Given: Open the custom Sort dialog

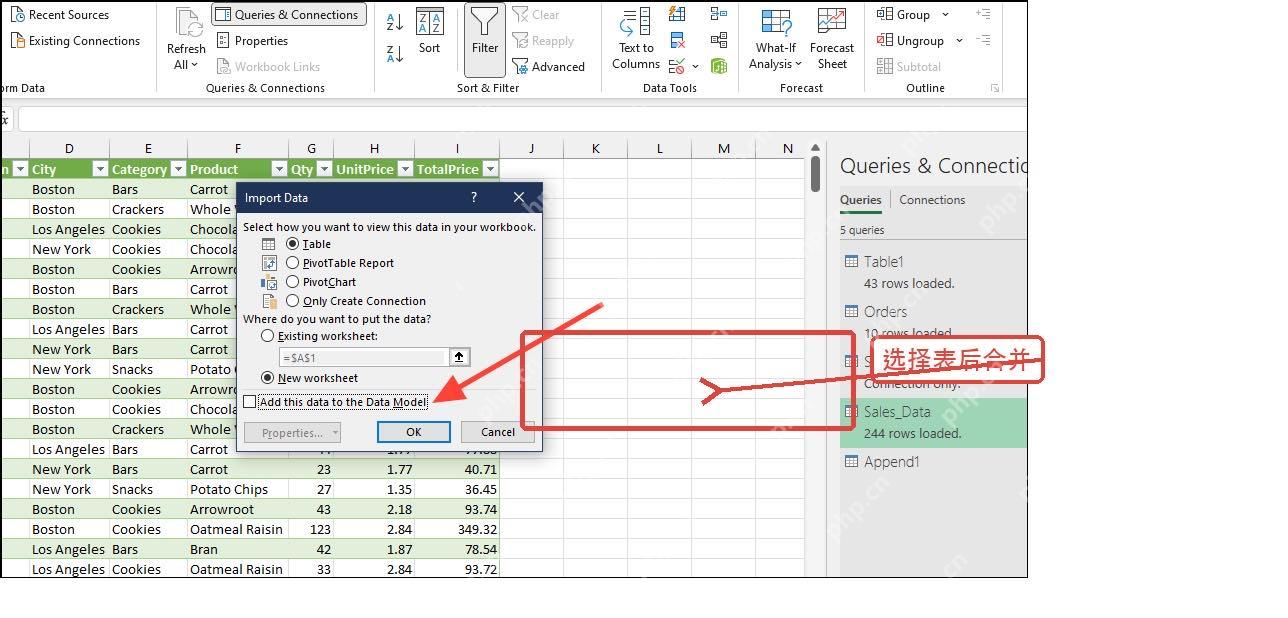Looking at the screenshot, I should [x=429, y=32].
